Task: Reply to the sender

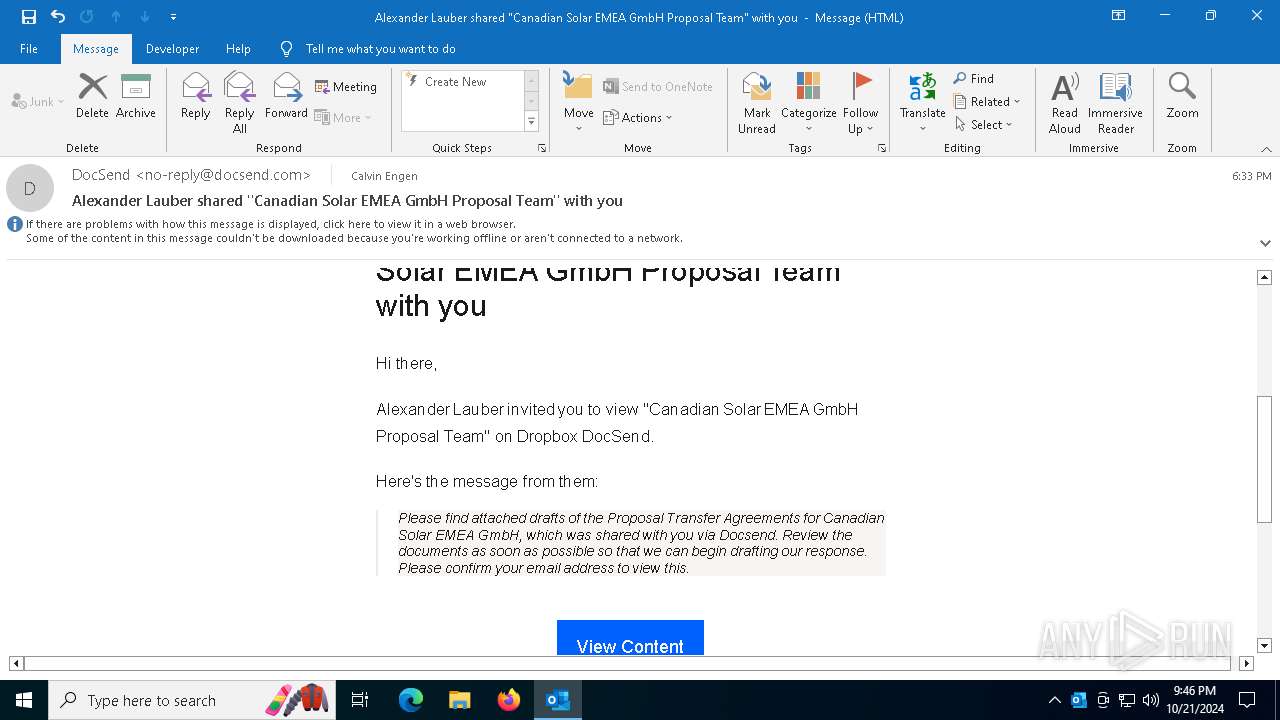Action: (x=196, y=96)
